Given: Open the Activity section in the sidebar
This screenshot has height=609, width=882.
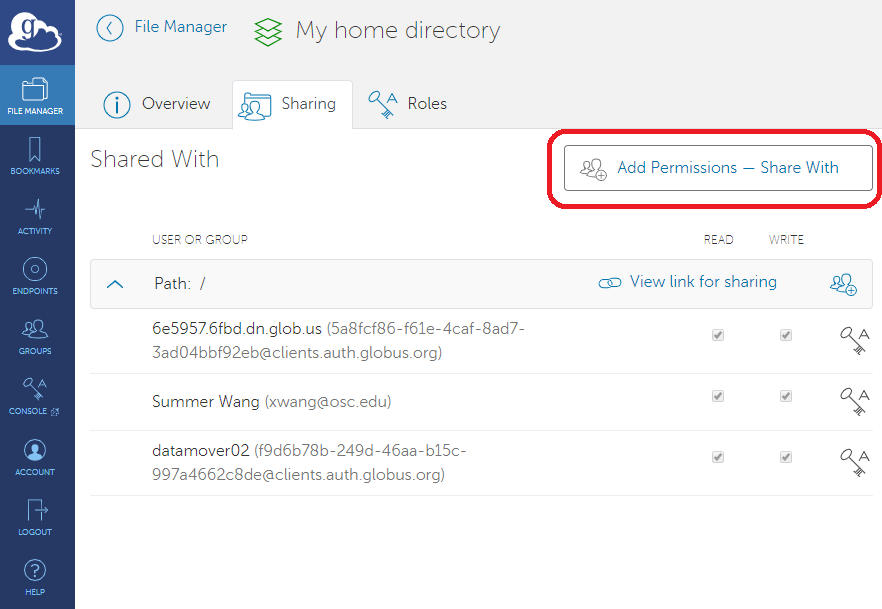Looking at the screenshot, I should [35, 217].
